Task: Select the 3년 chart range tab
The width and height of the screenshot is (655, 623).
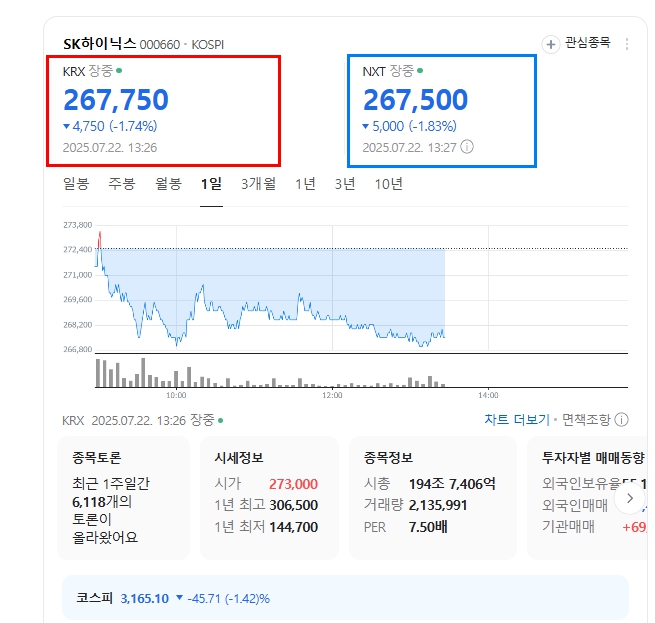Action: coord(345,184)
